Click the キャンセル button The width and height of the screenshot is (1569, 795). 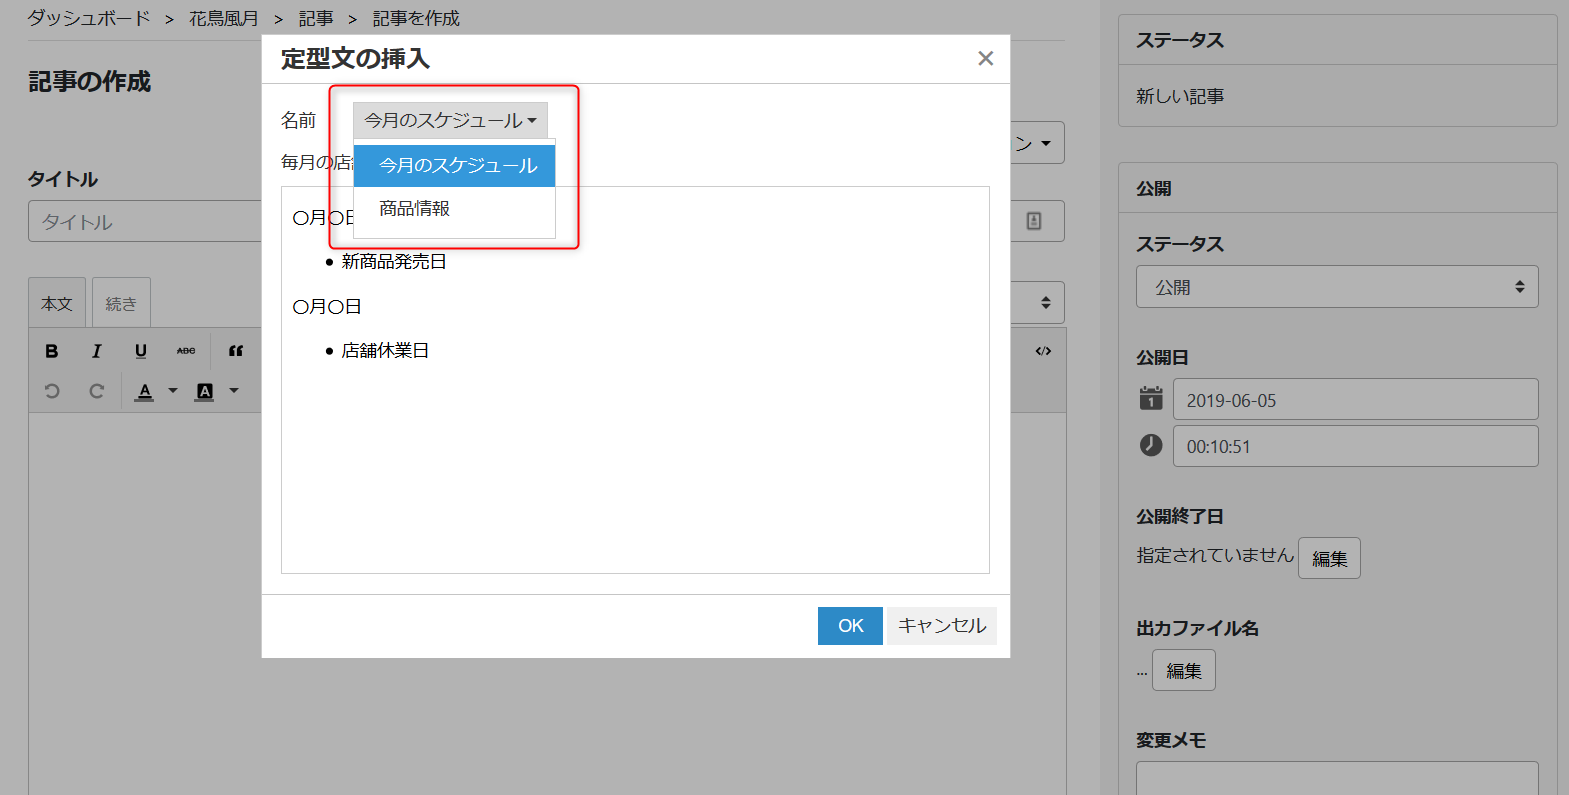point(942,626)
